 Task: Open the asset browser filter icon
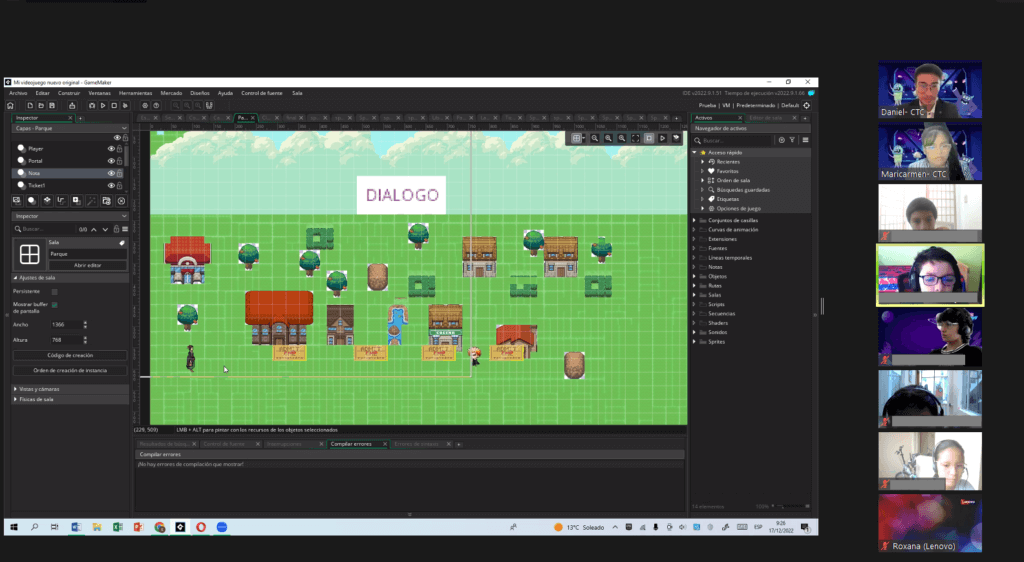(793, 140)
